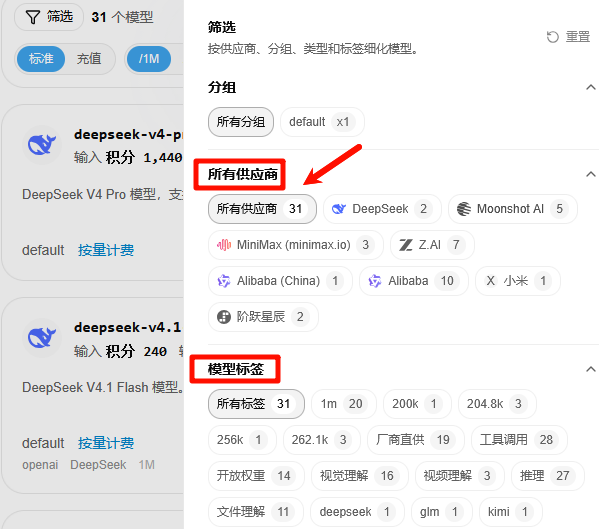Collapse the 所有供应商 section chevron
The height and width of the screenshot is (529, 600).
point(591,175)
